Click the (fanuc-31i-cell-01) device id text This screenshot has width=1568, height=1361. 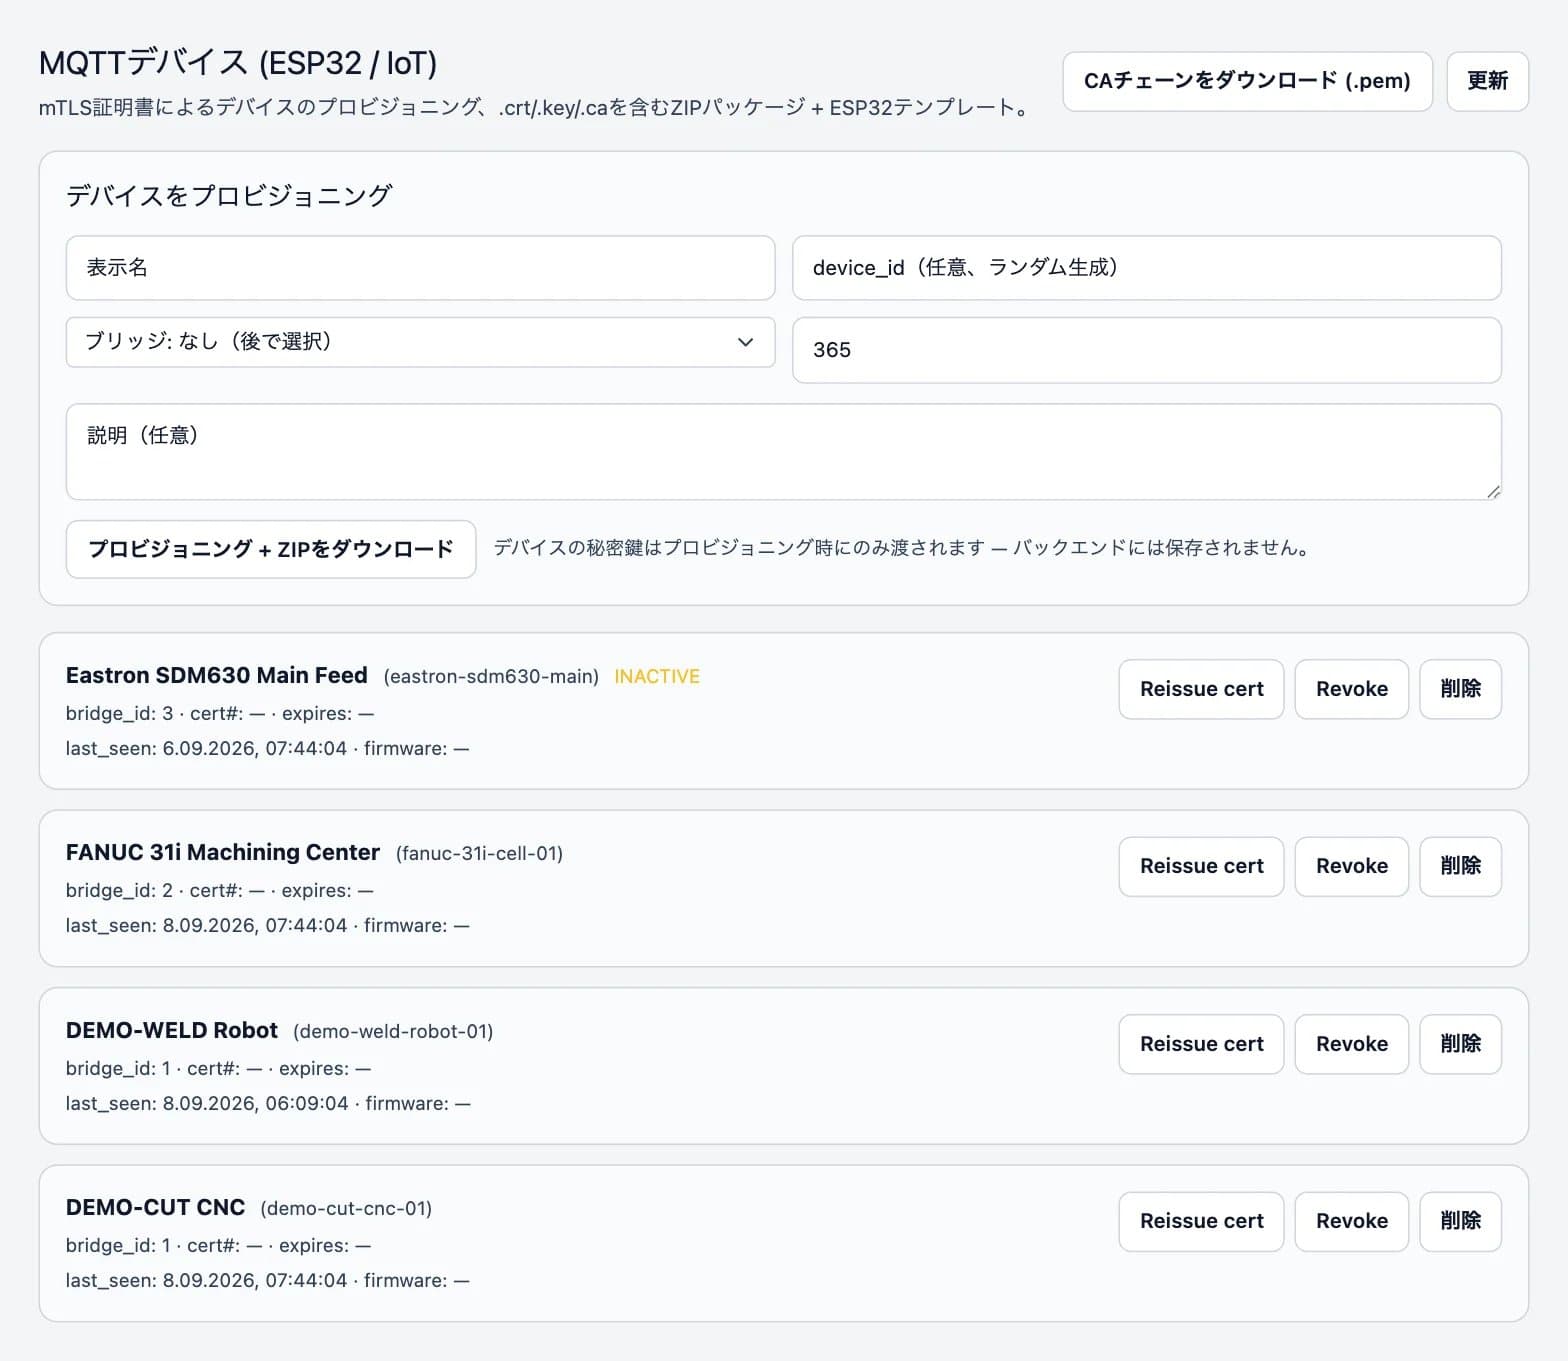tap(479, 854)
